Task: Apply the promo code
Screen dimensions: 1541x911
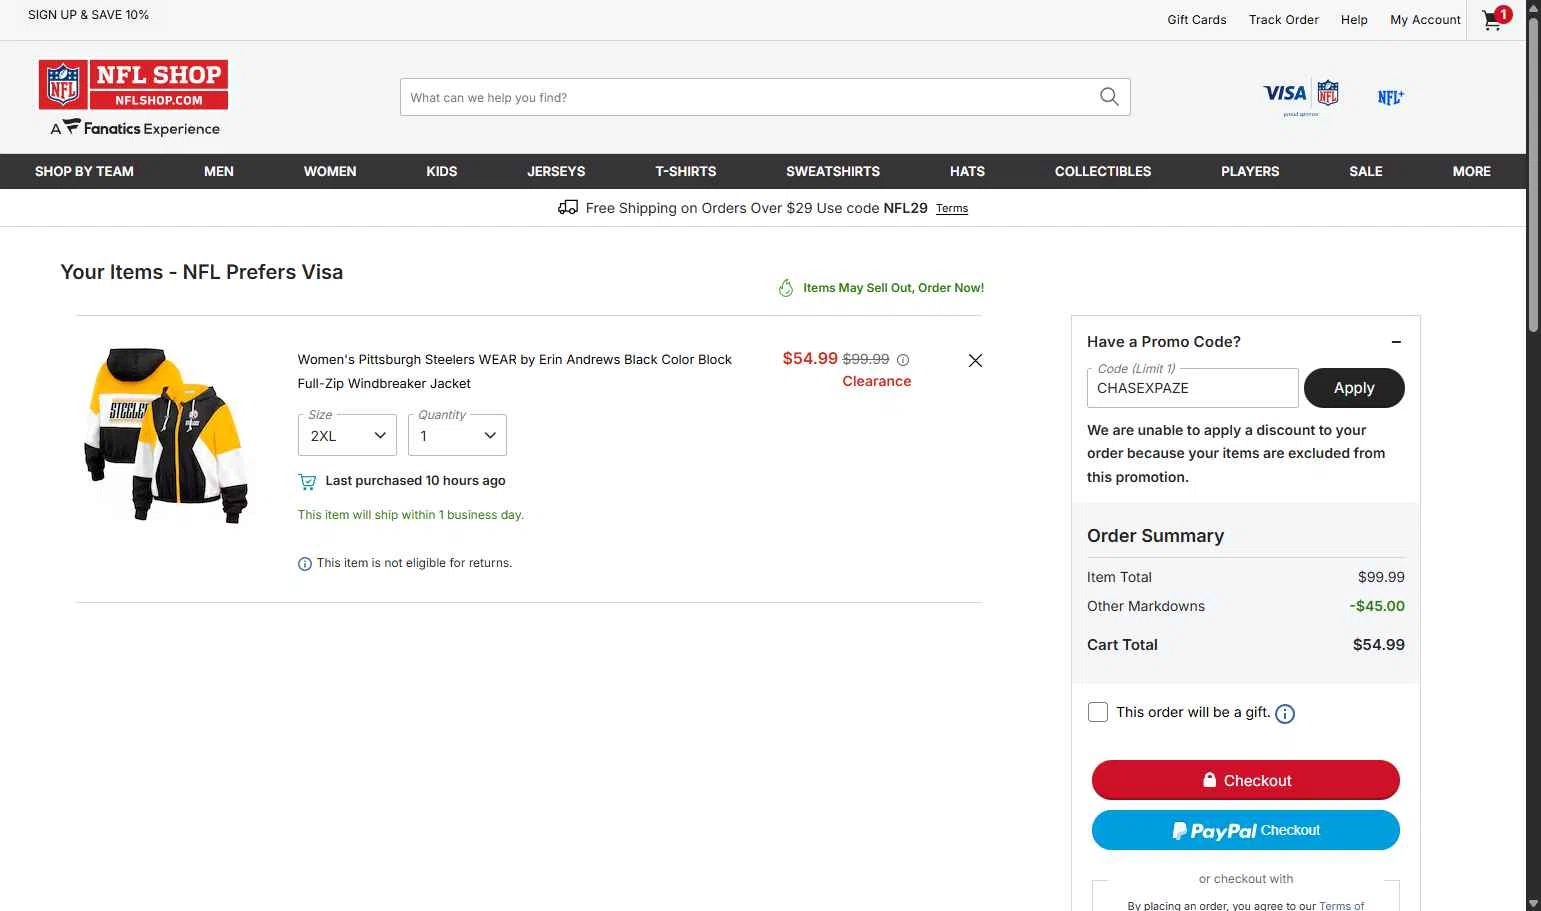Action: coord(1354,388)
